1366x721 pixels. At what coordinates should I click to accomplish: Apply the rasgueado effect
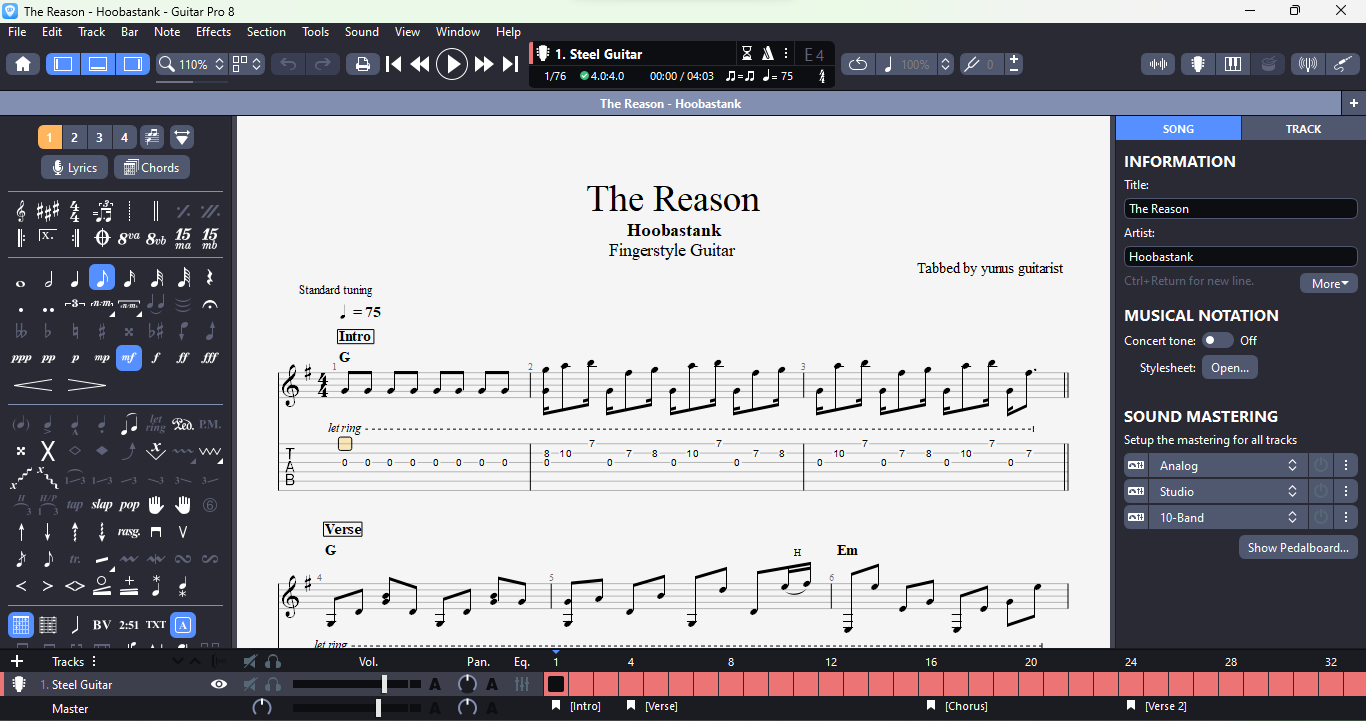pos(129,532)
